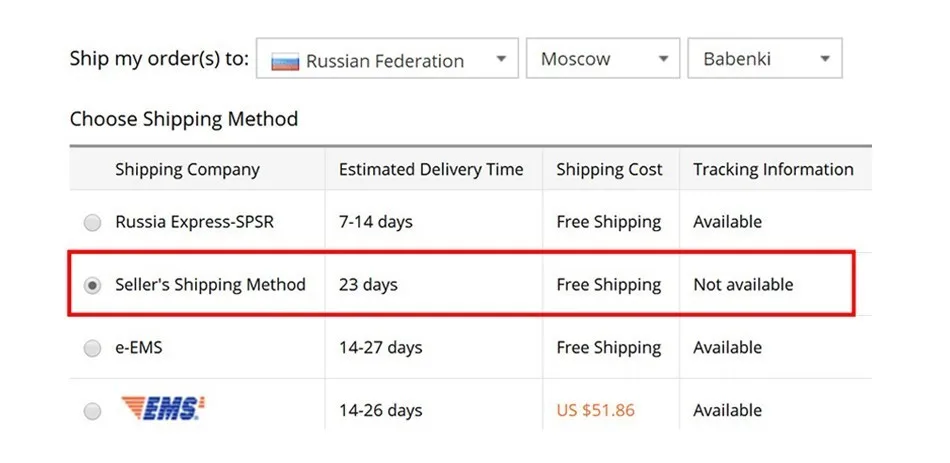
Task: Open the Babenki city dropdown
Action: [765, 58]
